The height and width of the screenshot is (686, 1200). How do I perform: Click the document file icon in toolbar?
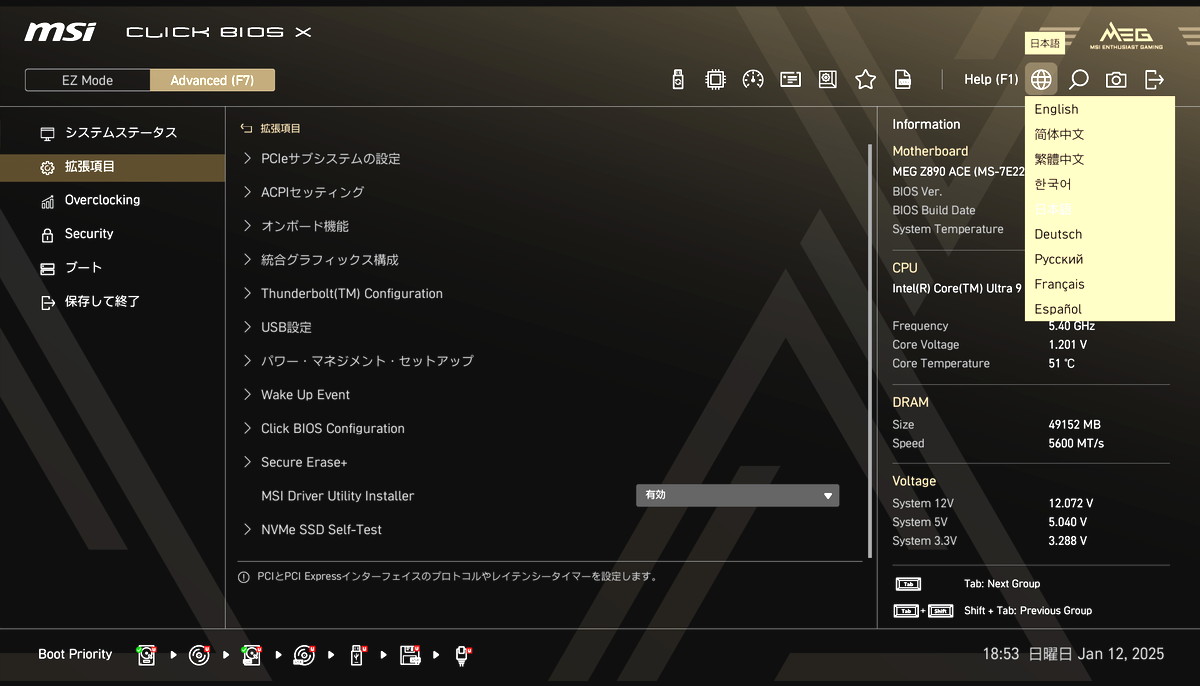tap(903, 80)
